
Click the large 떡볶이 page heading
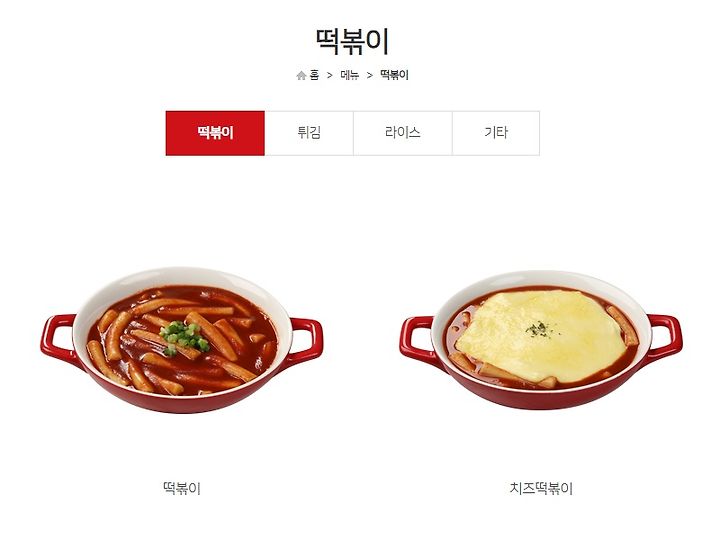(353, 41)
